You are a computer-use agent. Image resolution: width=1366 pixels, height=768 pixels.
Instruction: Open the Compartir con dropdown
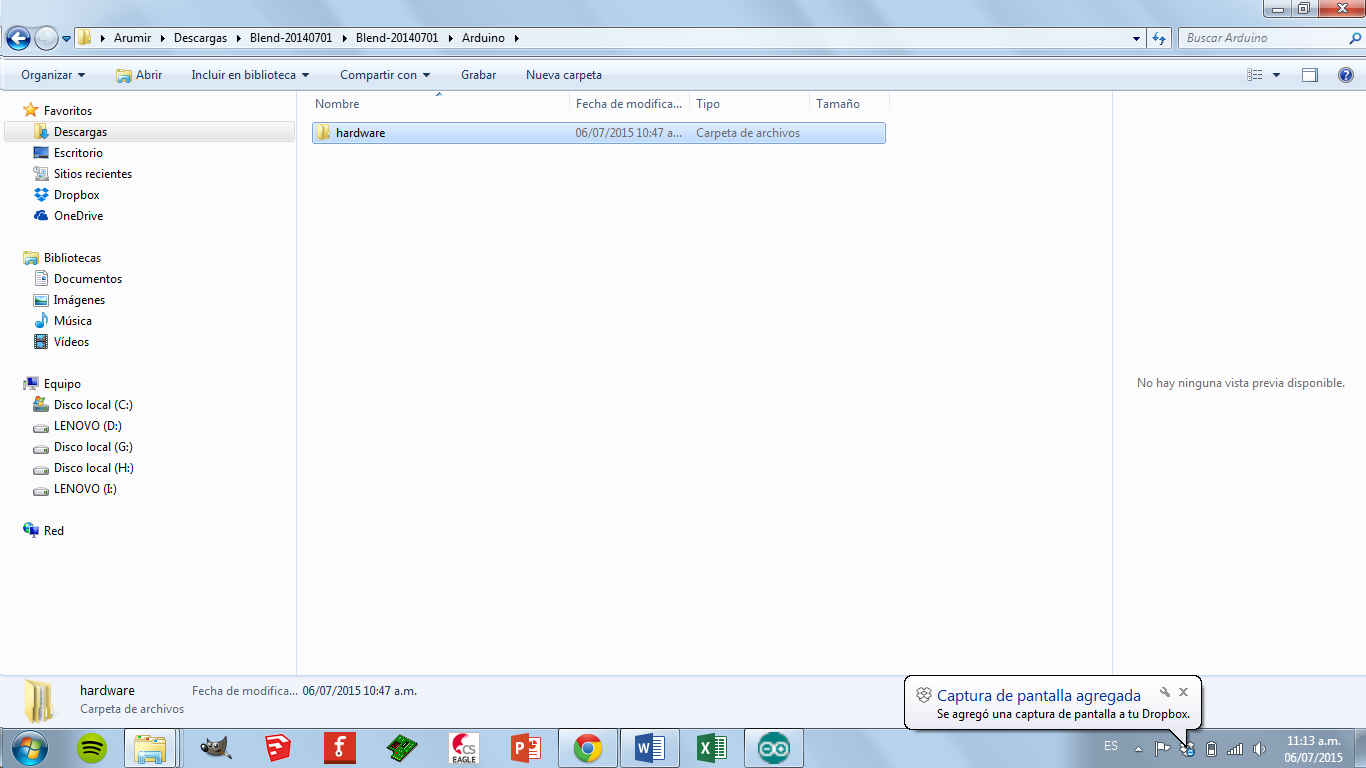385,75
